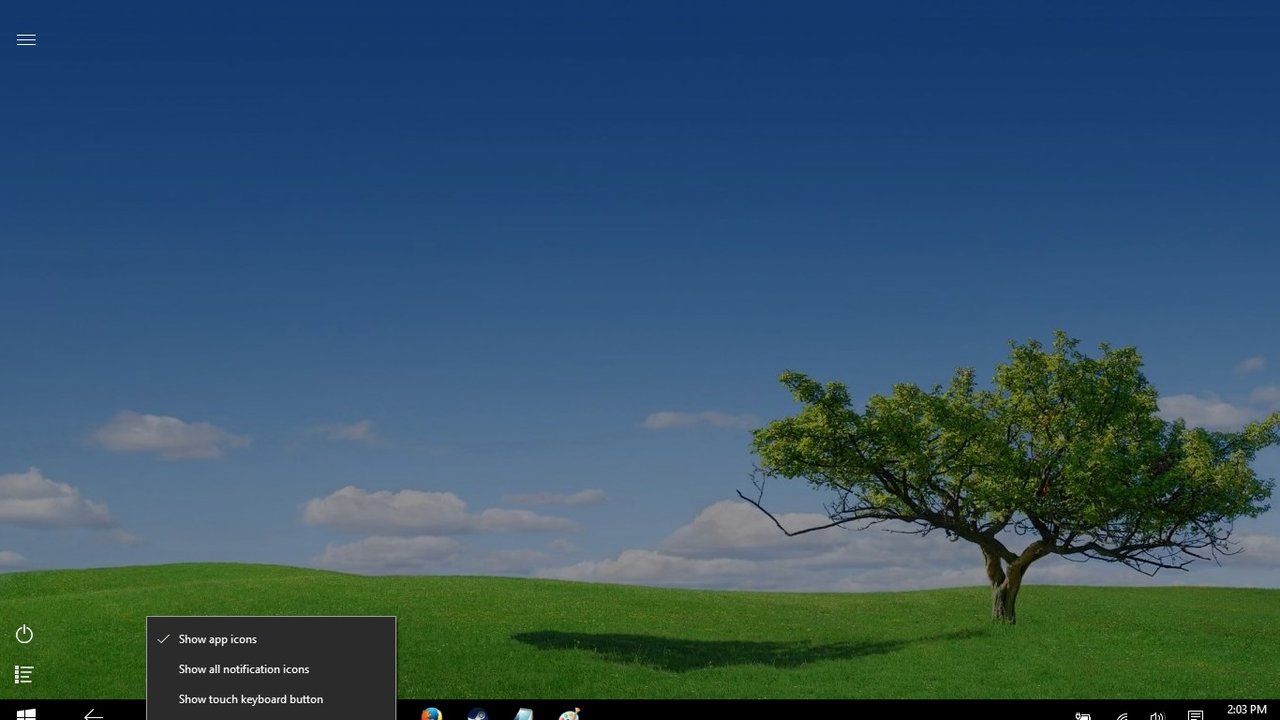The height and width of the screenshot is (720, 1280).
Task: Open the paint palette app on taskbar
Action: [570, 714]
